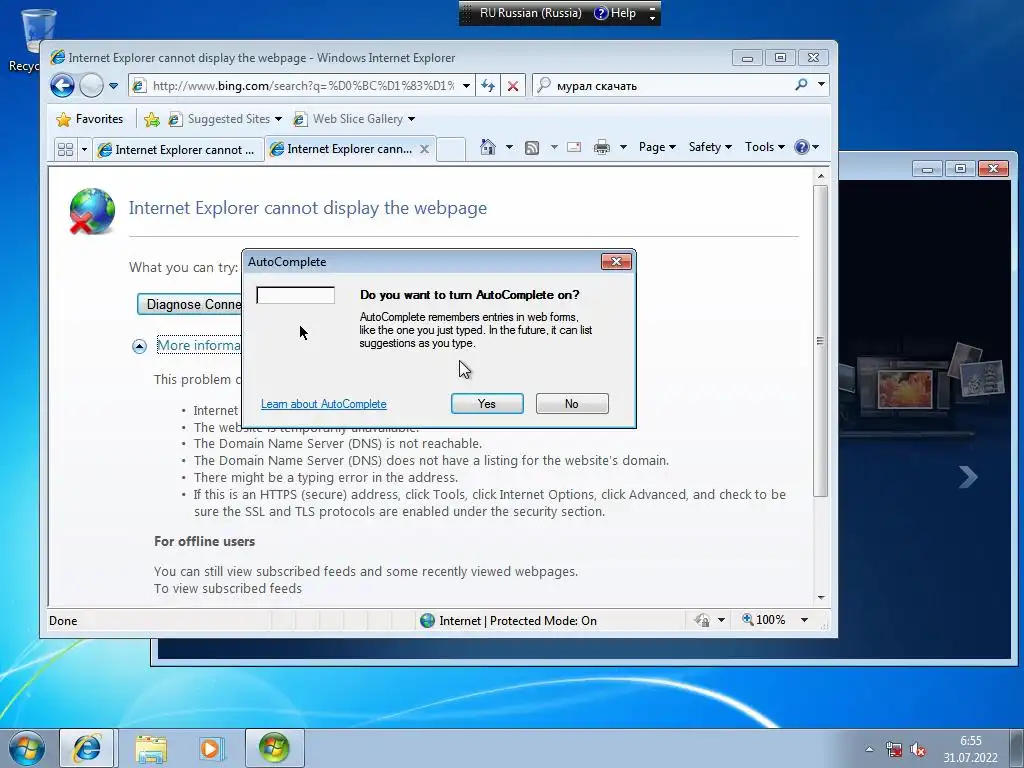This screenshot has height=768, width=1024.
Task: Open the Safety menu
Action: click(710, 147)
